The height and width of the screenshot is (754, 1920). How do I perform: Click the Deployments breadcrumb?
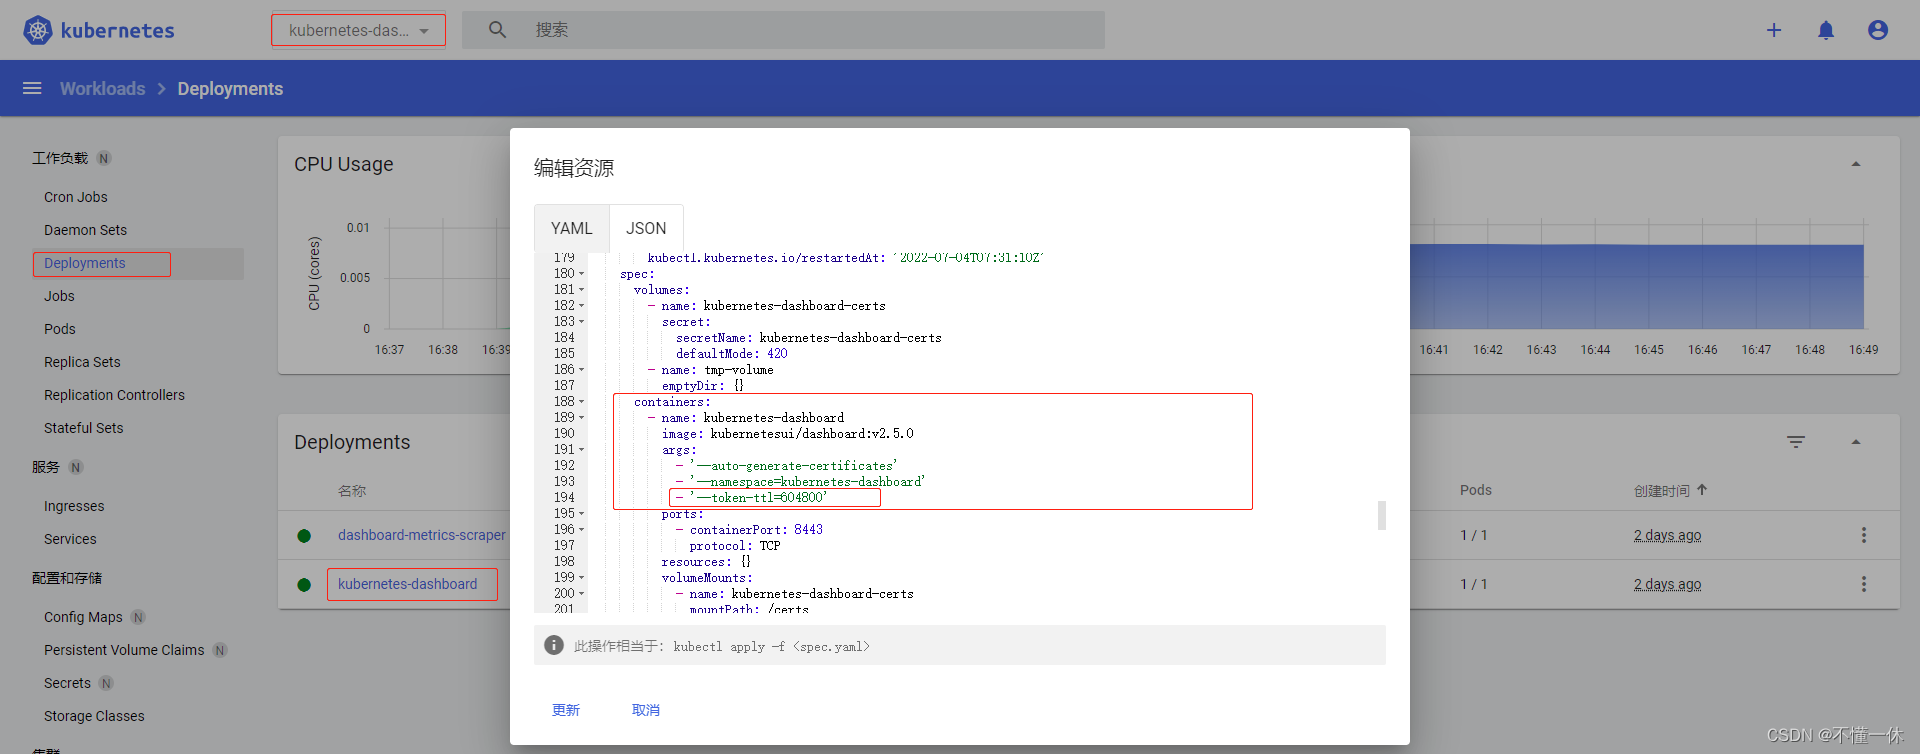tap(230, 89)
